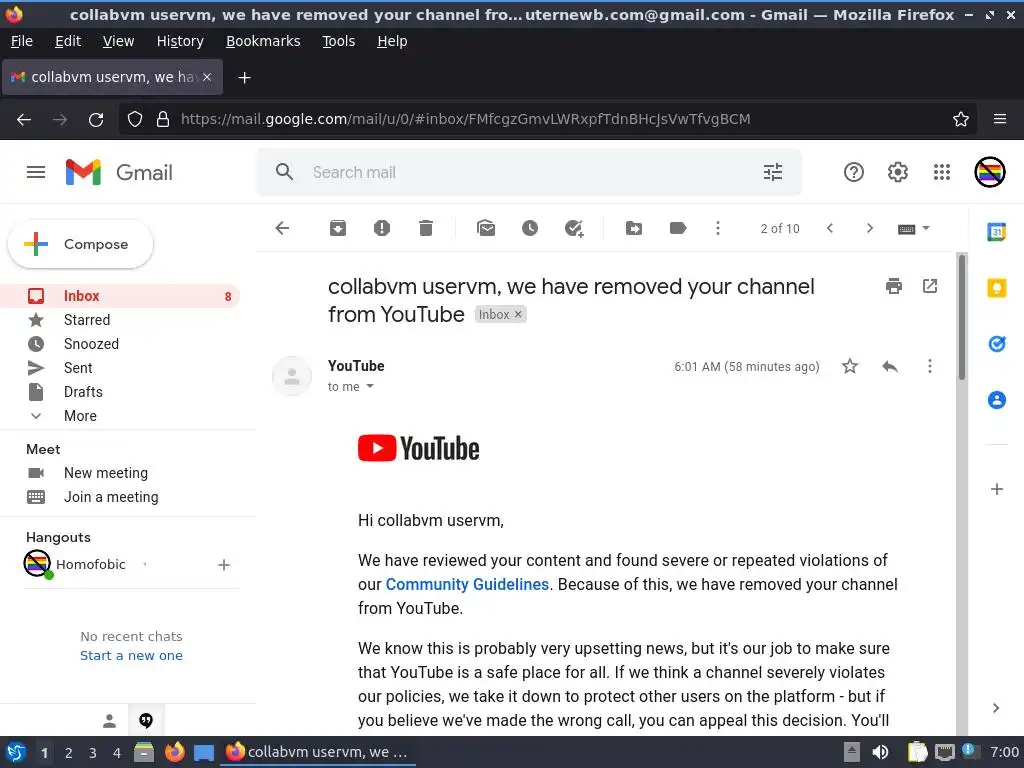The height and width of the screenshot is (768, 1024).
Task: Open email in new window
Action: point(930,286)
